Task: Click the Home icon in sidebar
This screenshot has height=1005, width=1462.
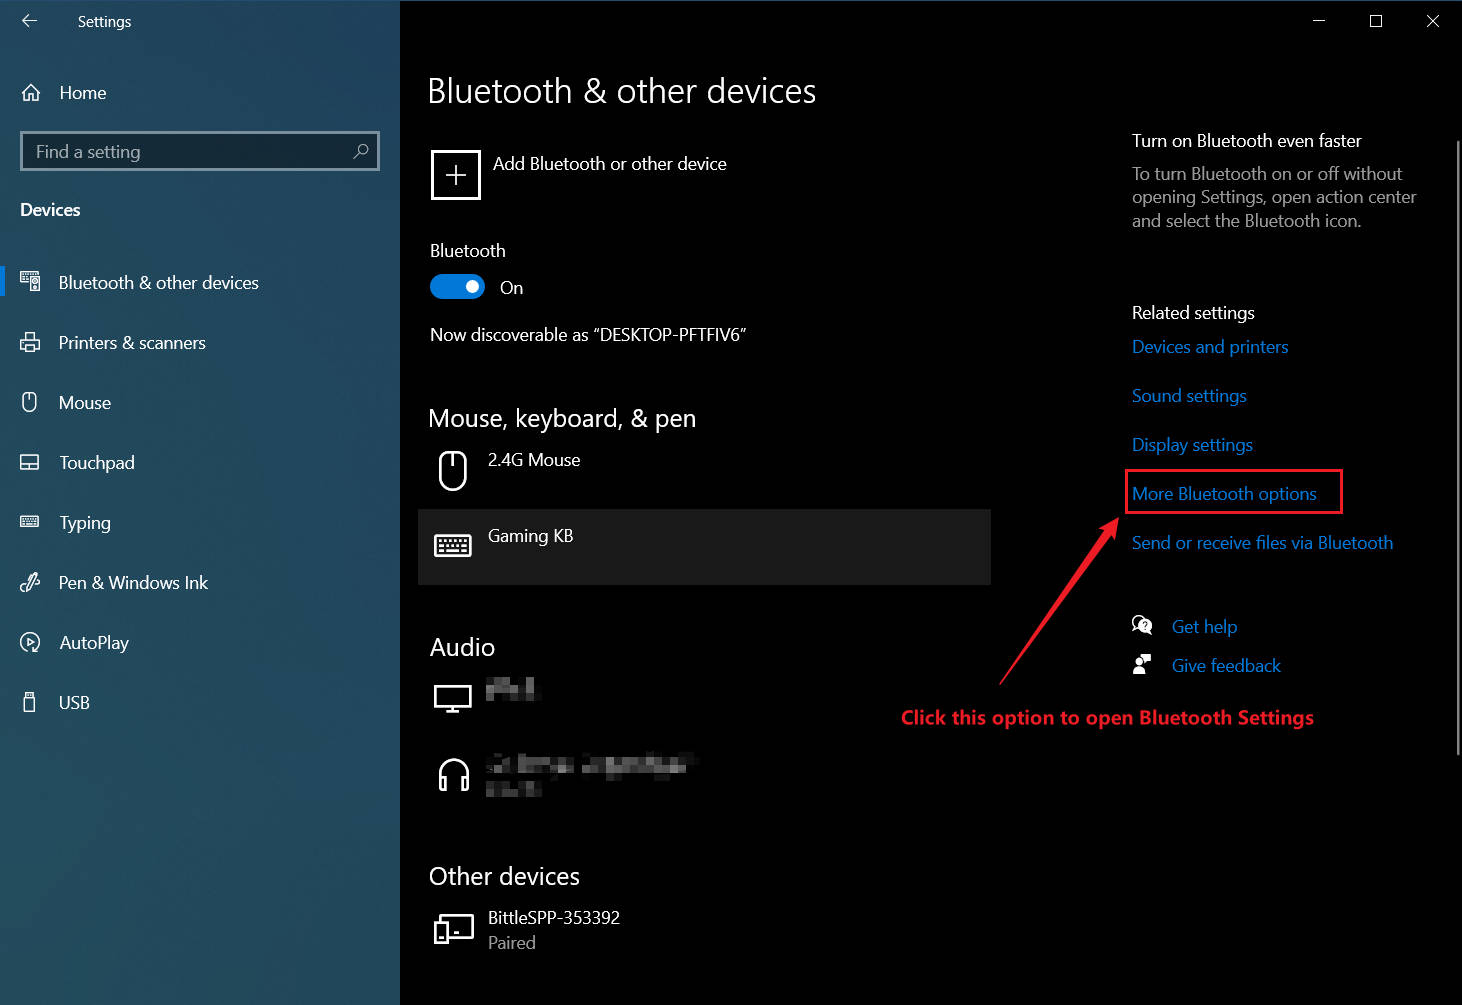Action: pyautogui.click(x=31, y=93)
